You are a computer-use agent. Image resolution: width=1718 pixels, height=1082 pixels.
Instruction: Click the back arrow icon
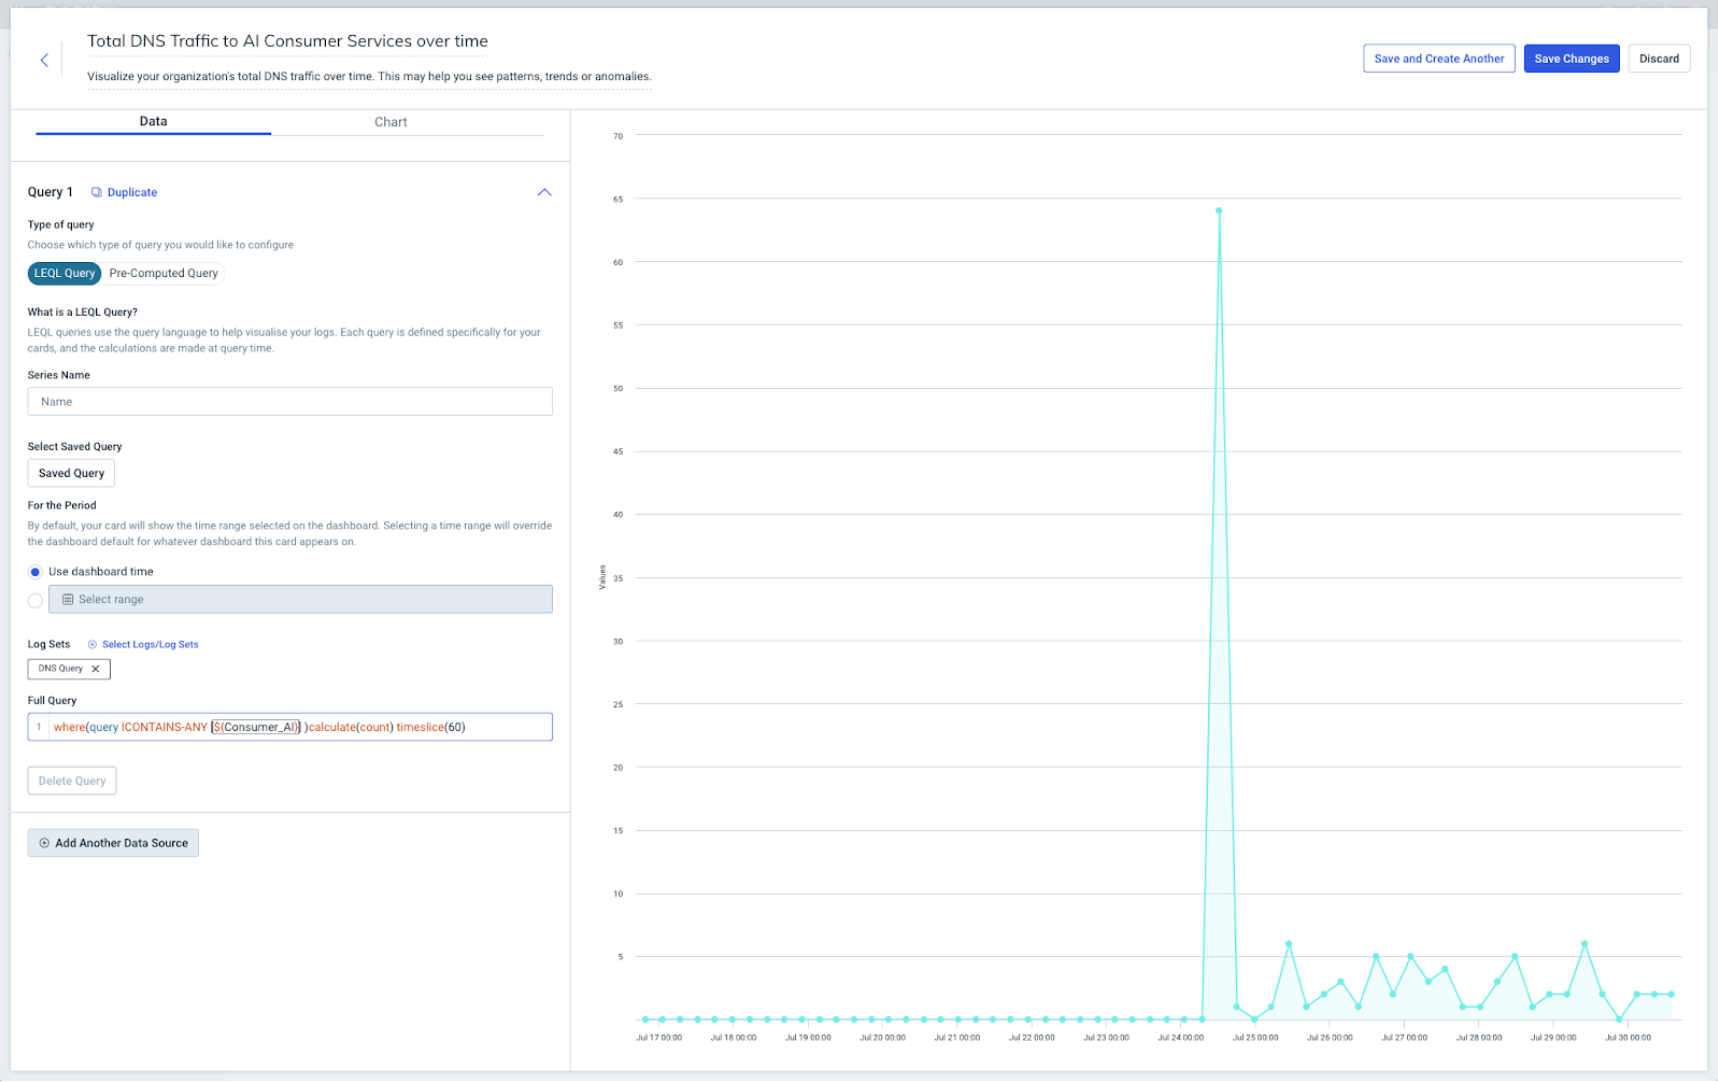coord(44,60)
